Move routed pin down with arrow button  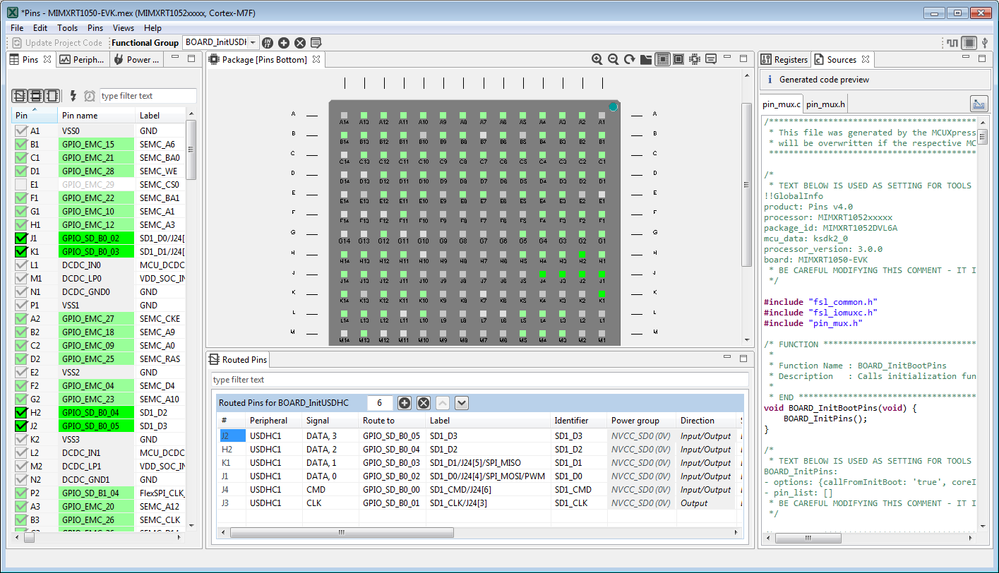click(461, 403)
